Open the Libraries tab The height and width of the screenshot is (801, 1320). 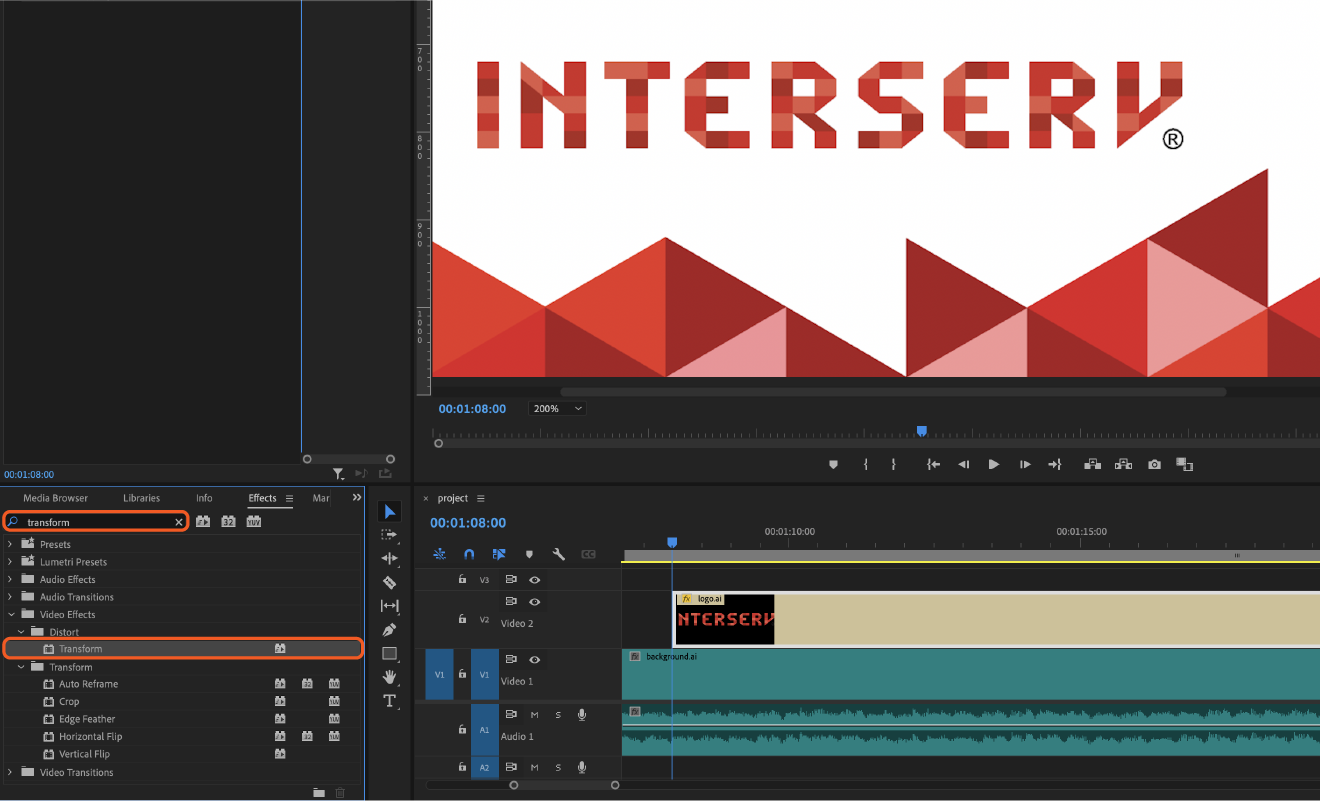(141, 498)
